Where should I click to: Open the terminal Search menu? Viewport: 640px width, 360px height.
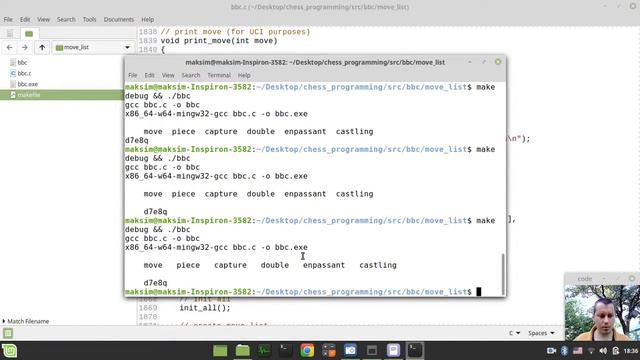pos(191,75)
